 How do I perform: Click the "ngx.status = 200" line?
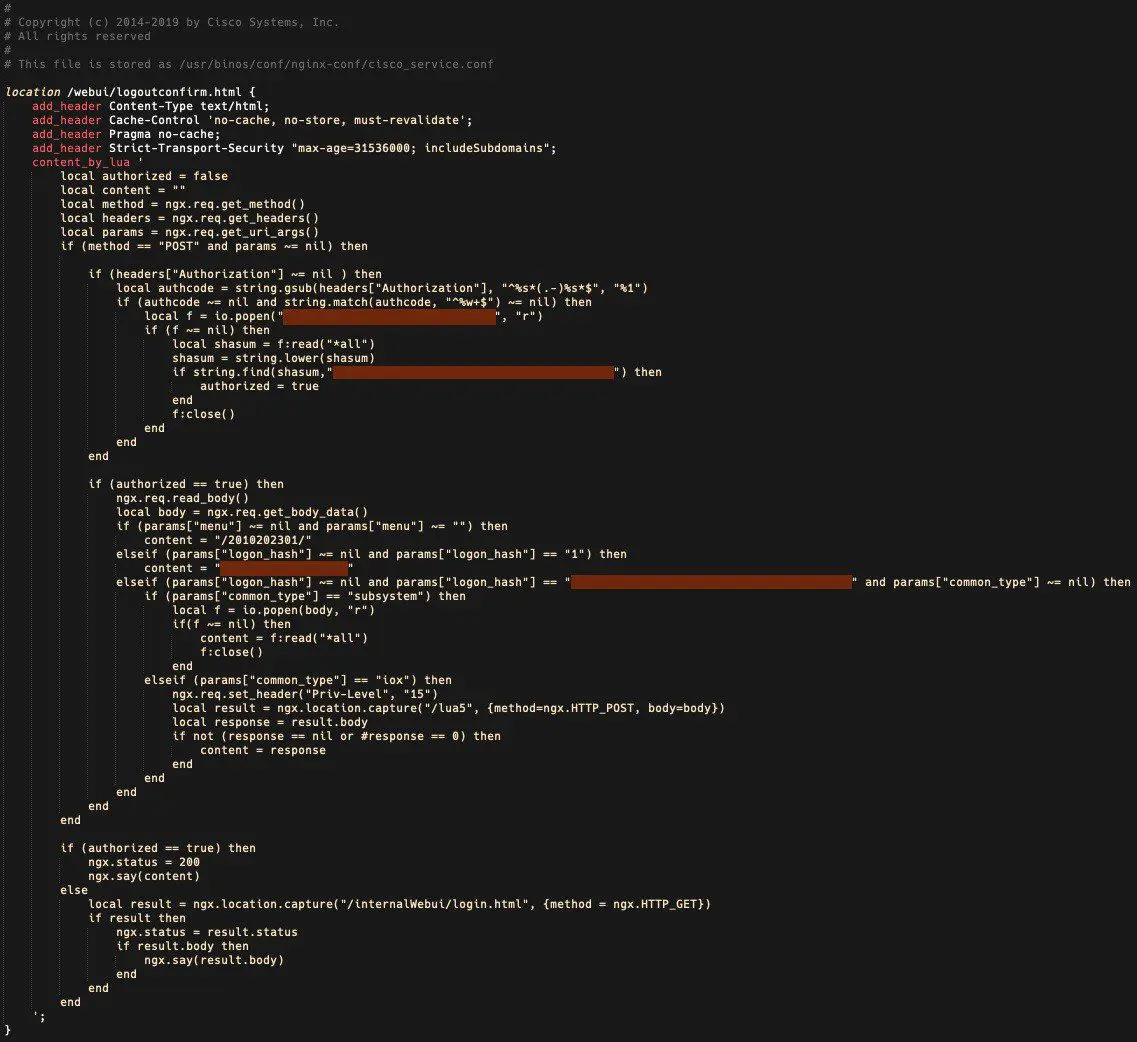pos(144,862)
